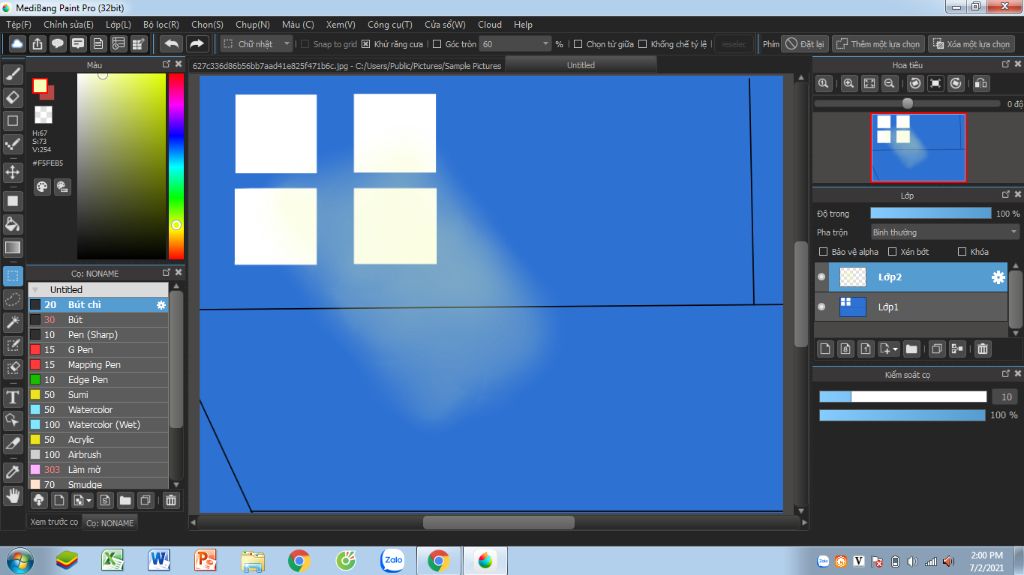Click zoom in icon in navigator panel
The image size is (1024, 575).
[x=848, y=84]
